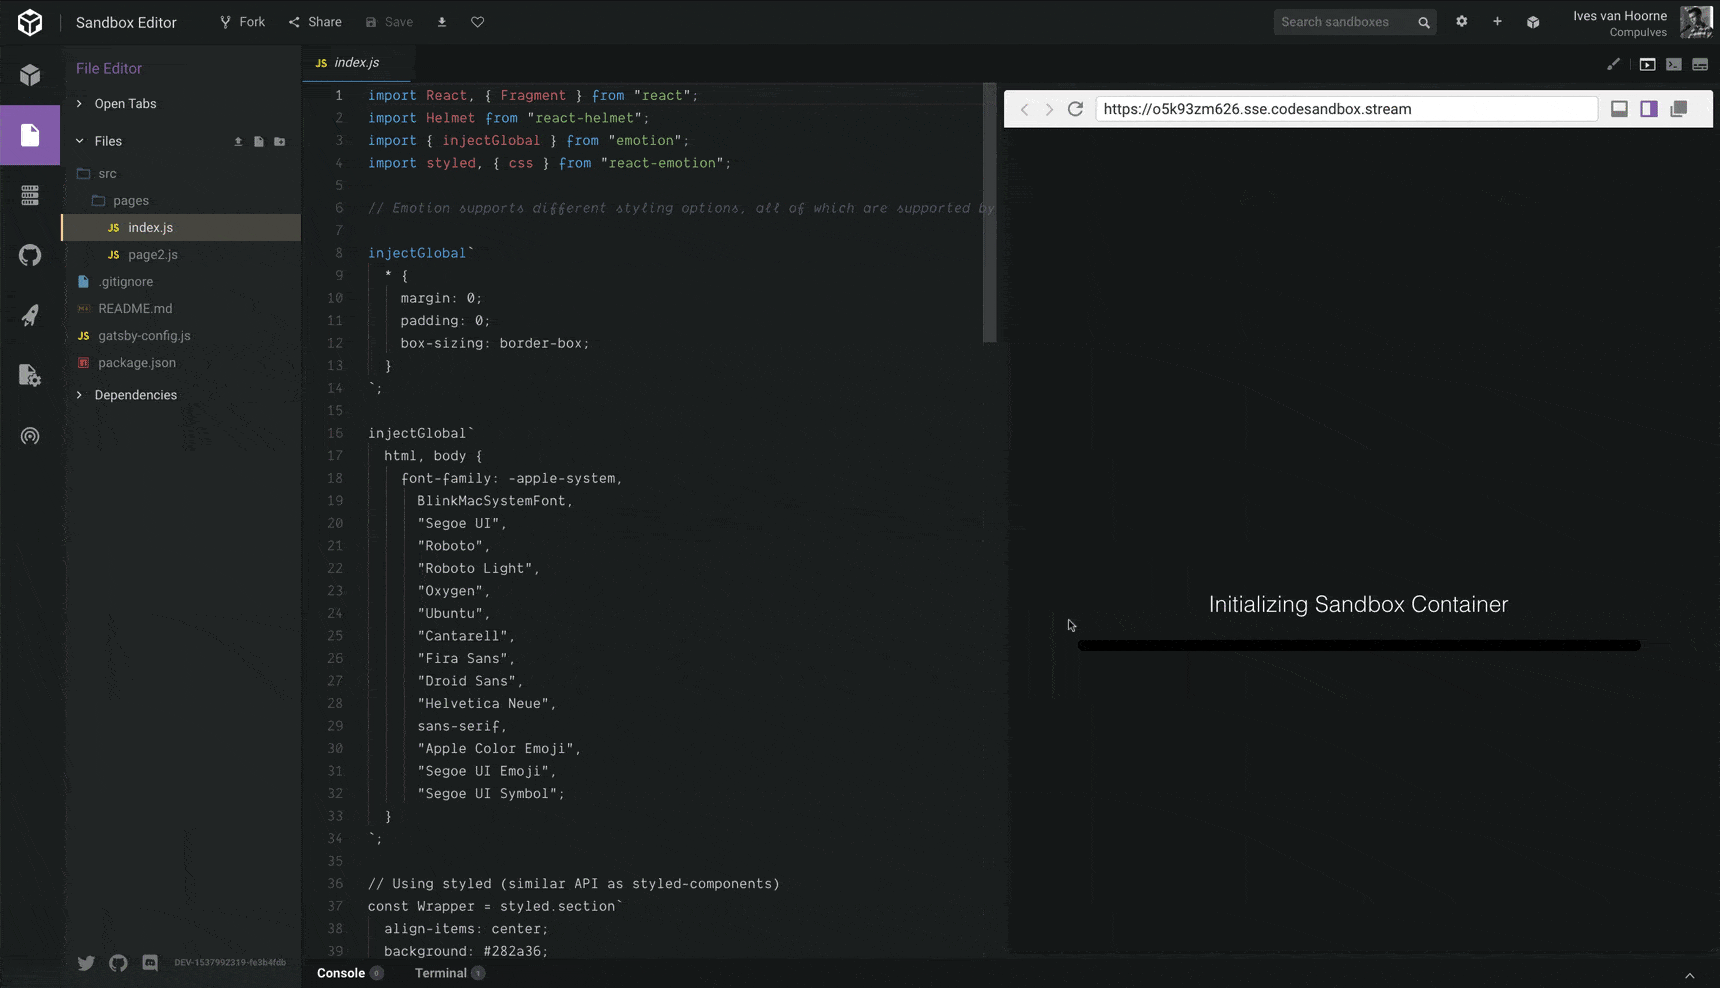The image size is (1720, 988).
Task: Click the Share button
Action: point(315,22)
